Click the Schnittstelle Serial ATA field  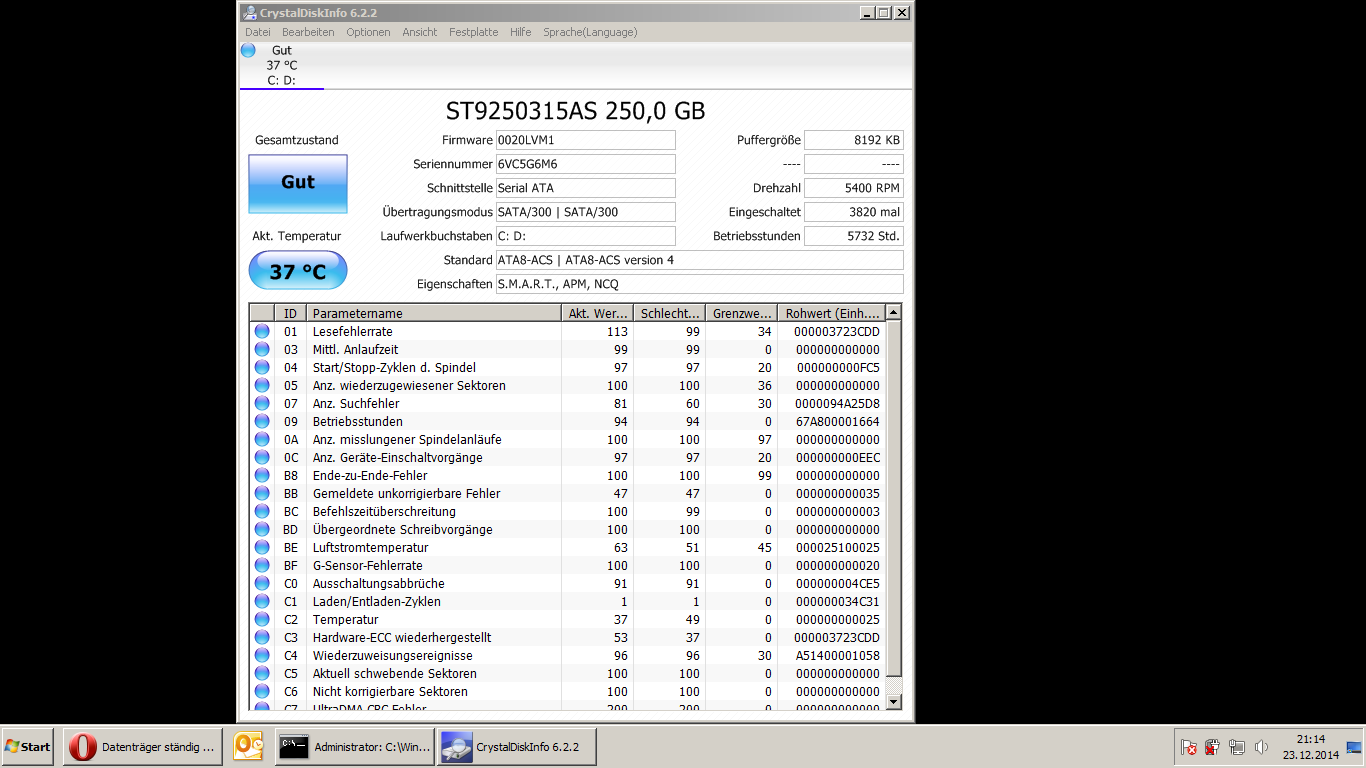tap(585, 188)
